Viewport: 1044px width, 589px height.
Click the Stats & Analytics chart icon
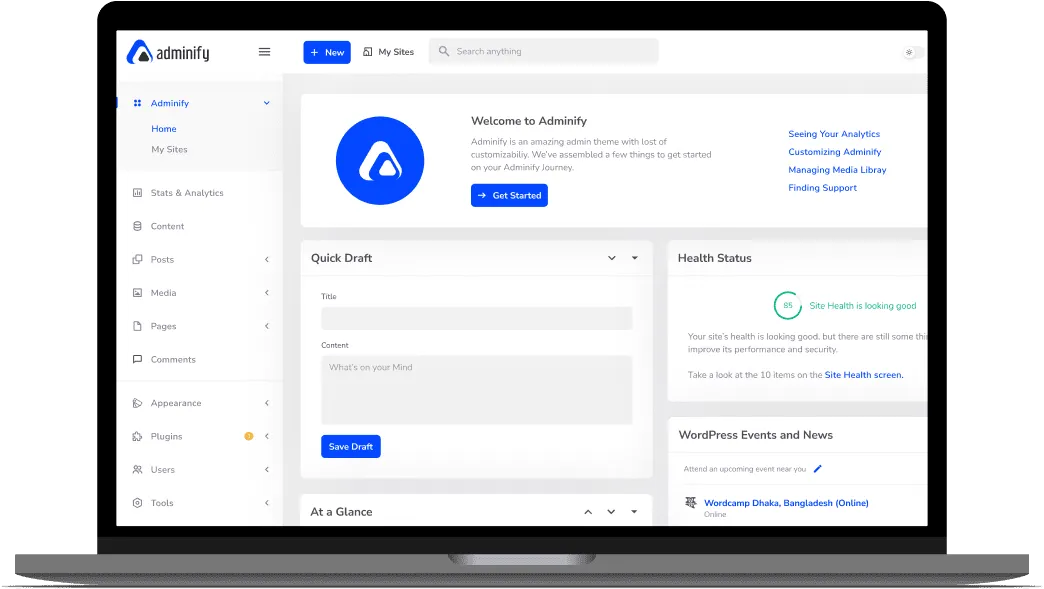pyautogui.click(x=137, y=193)
